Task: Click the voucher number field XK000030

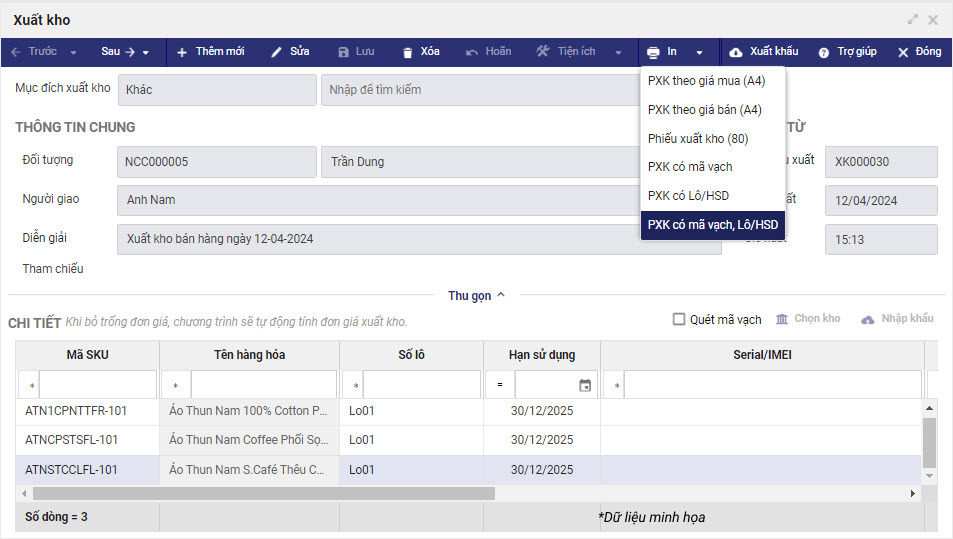Action: coord(881,162)
